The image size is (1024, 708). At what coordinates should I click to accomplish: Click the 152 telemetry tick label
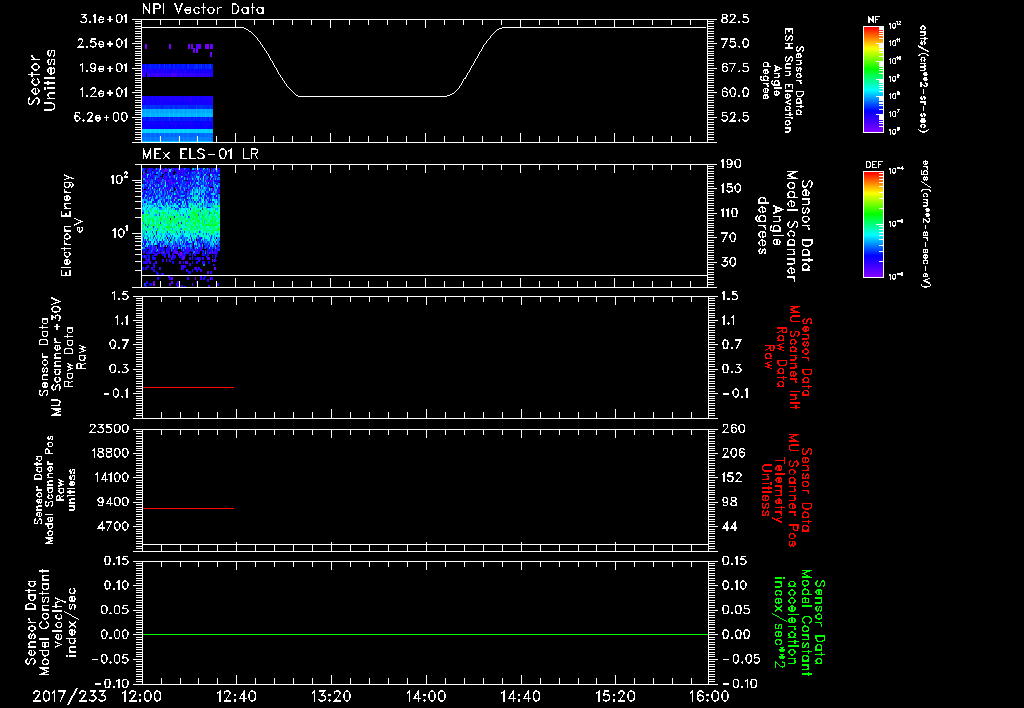click(x=732, y=477)
